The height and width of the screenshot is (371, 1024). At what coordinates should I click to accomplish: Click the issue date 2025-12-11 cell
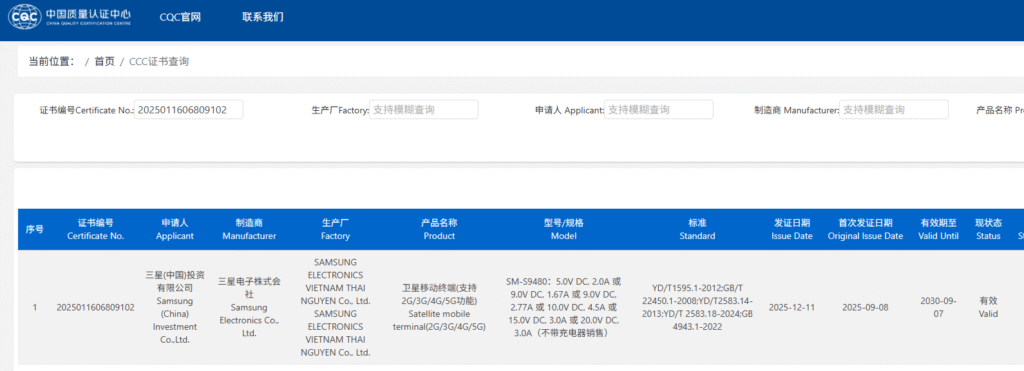coord(792,307)
